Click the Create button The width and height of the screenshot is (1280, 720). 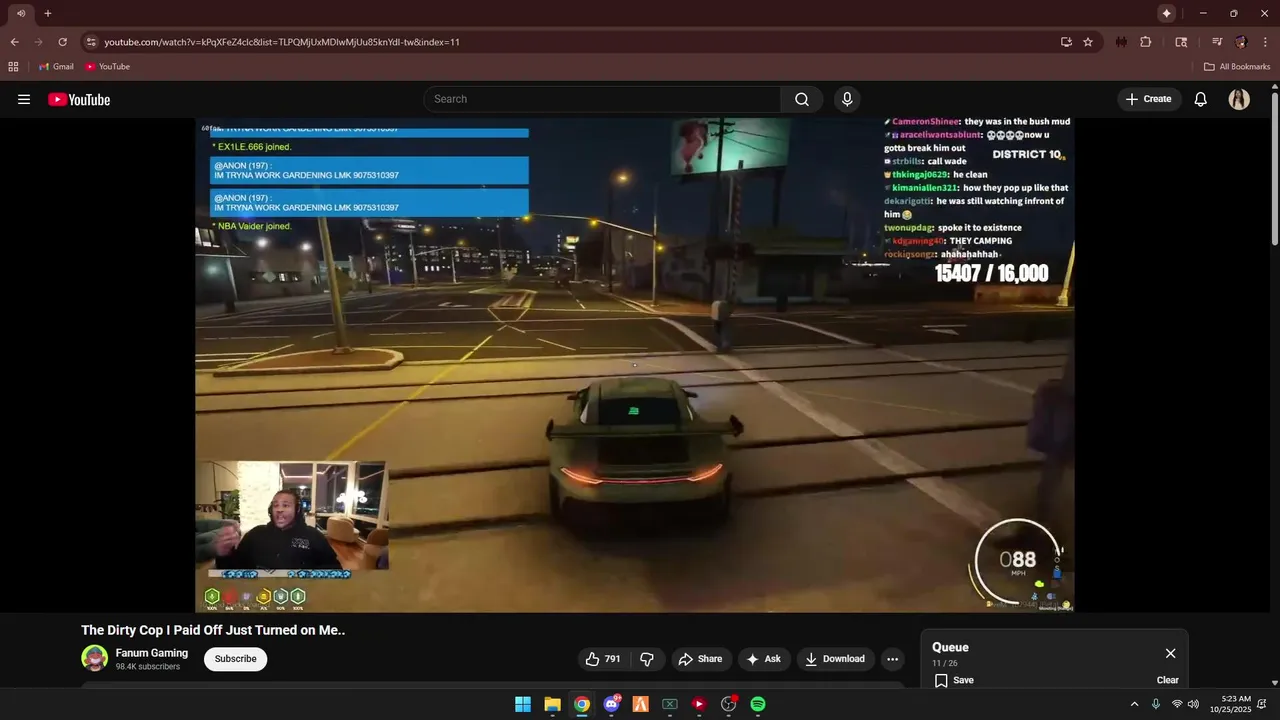pyautogui.click(x=1148, y=99)
